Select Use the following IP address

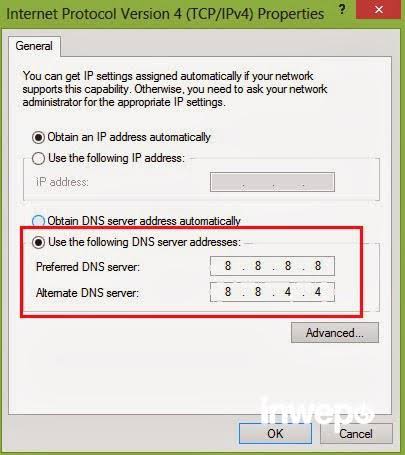(38, 158)
